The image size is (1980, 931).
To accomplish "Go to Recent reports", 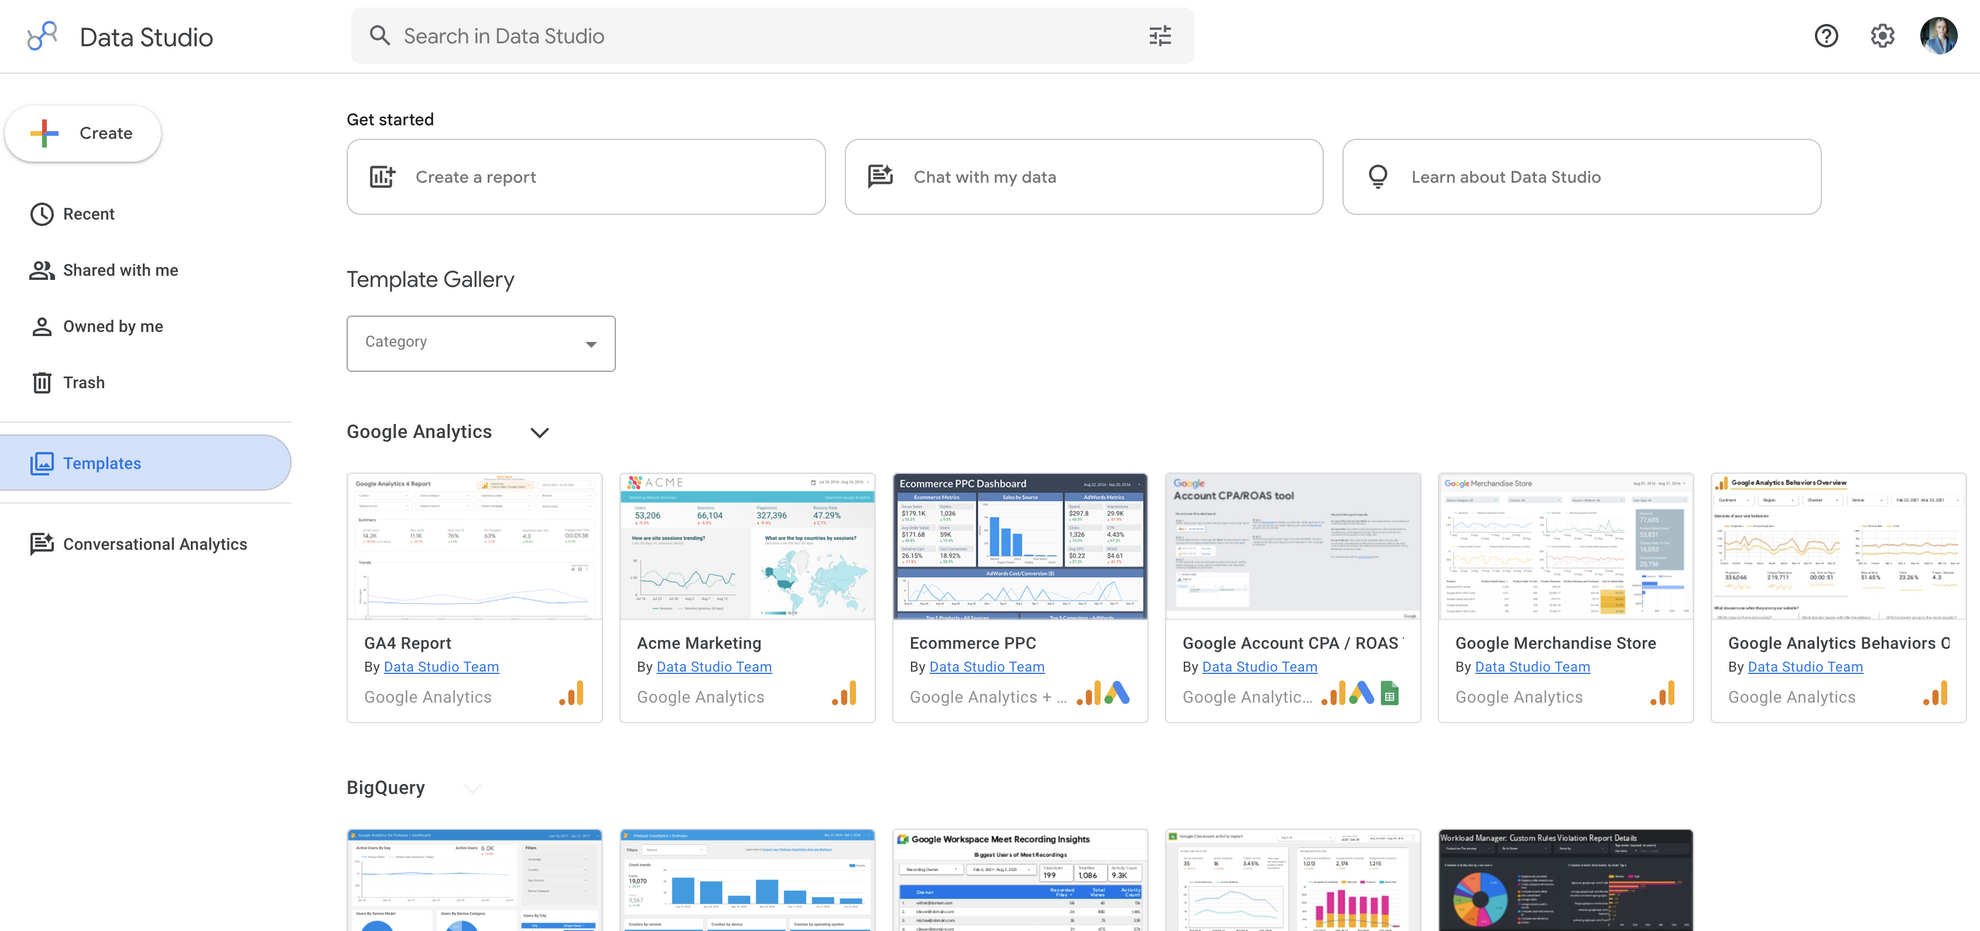I will 88,214.
